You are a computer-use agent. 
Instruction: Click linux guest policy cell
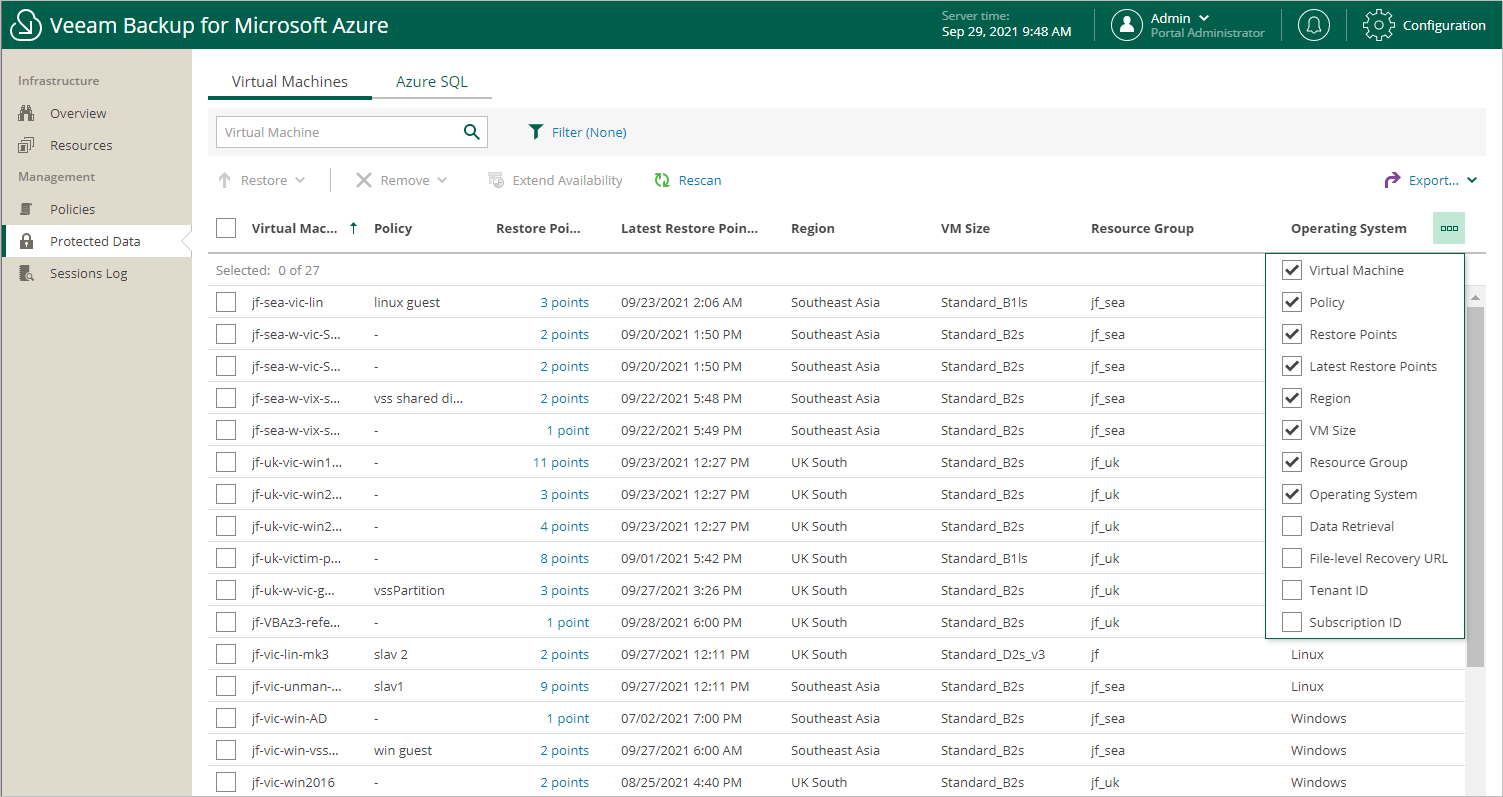407,302
